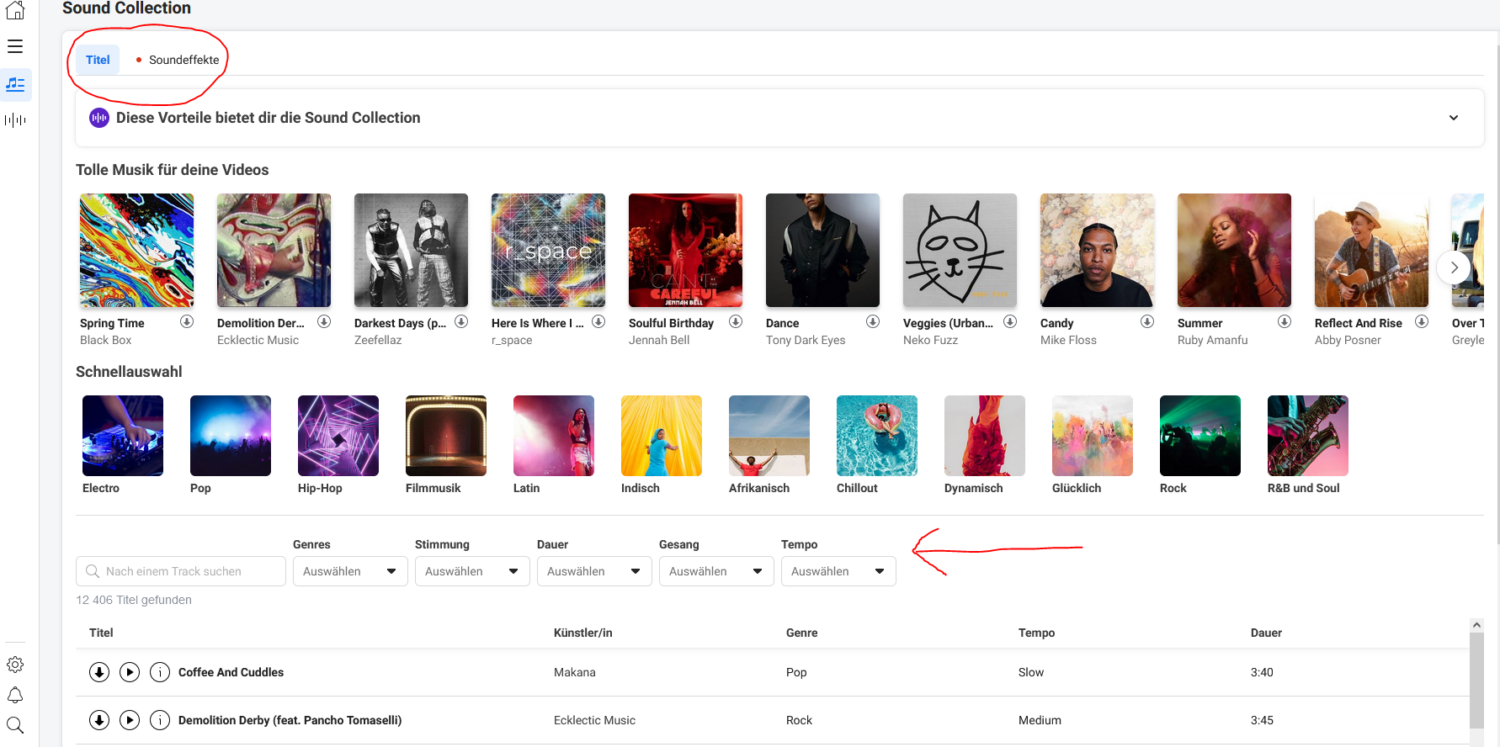Show info for Demolition Derby track
Screen dimensions: 1500x747
click(159, 720)
